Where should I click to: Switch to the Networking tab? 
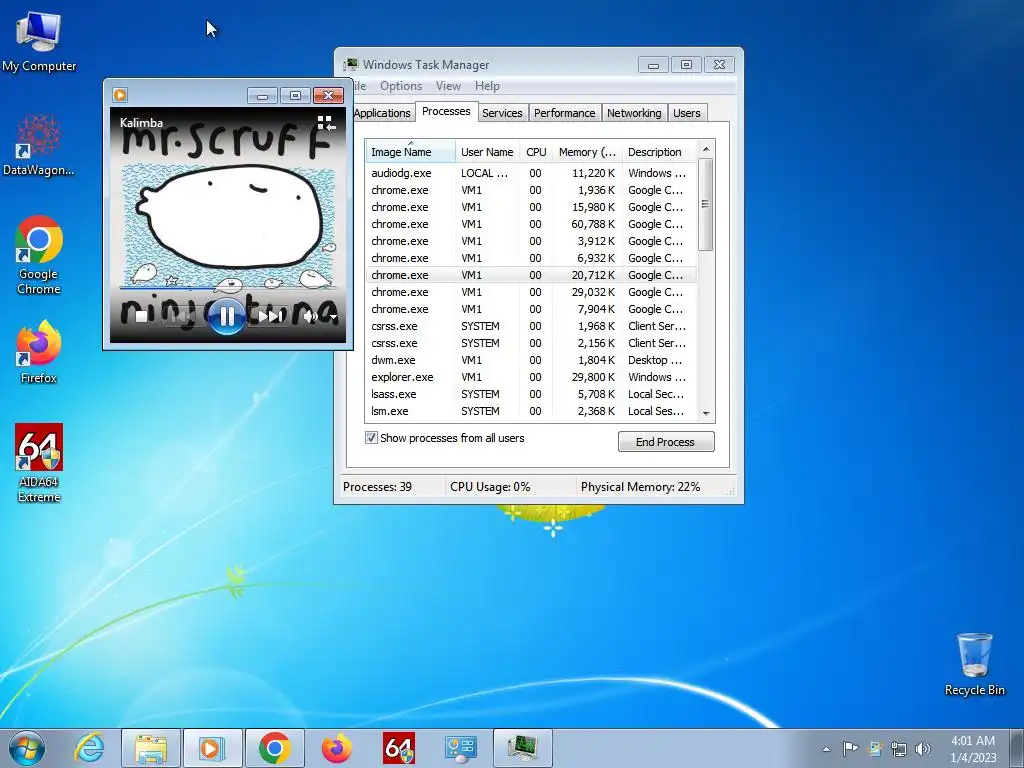tap(634, 113)
